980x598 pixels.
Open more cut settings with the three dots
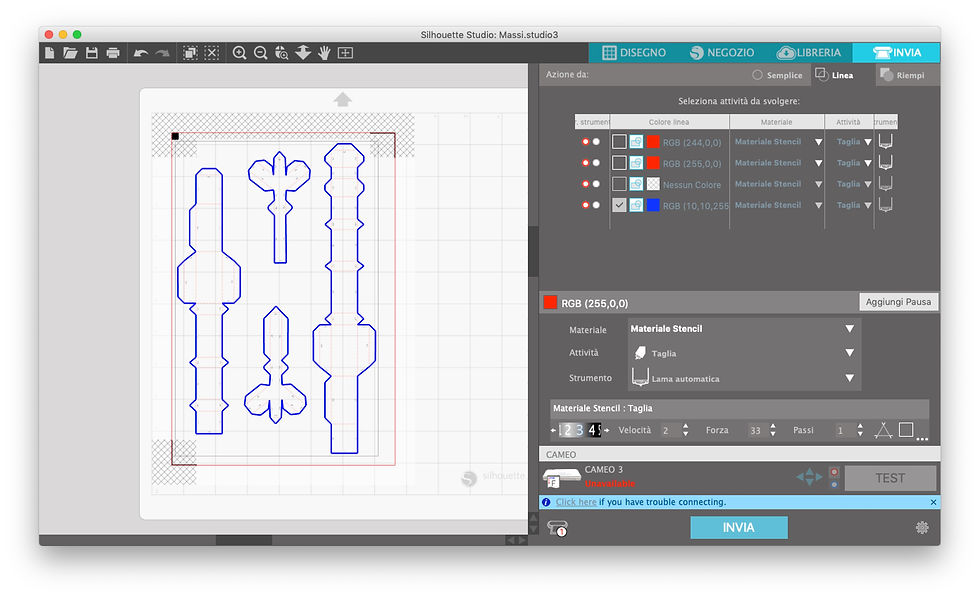point(922,439)
